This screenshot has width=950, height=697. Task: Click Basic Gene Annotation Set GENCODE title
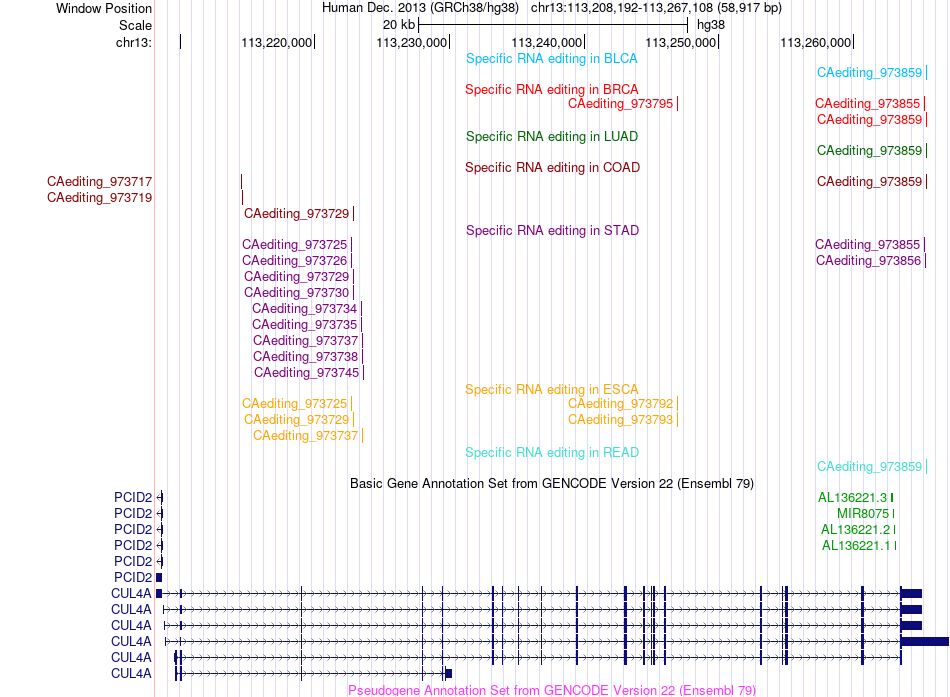coord(552,484)
